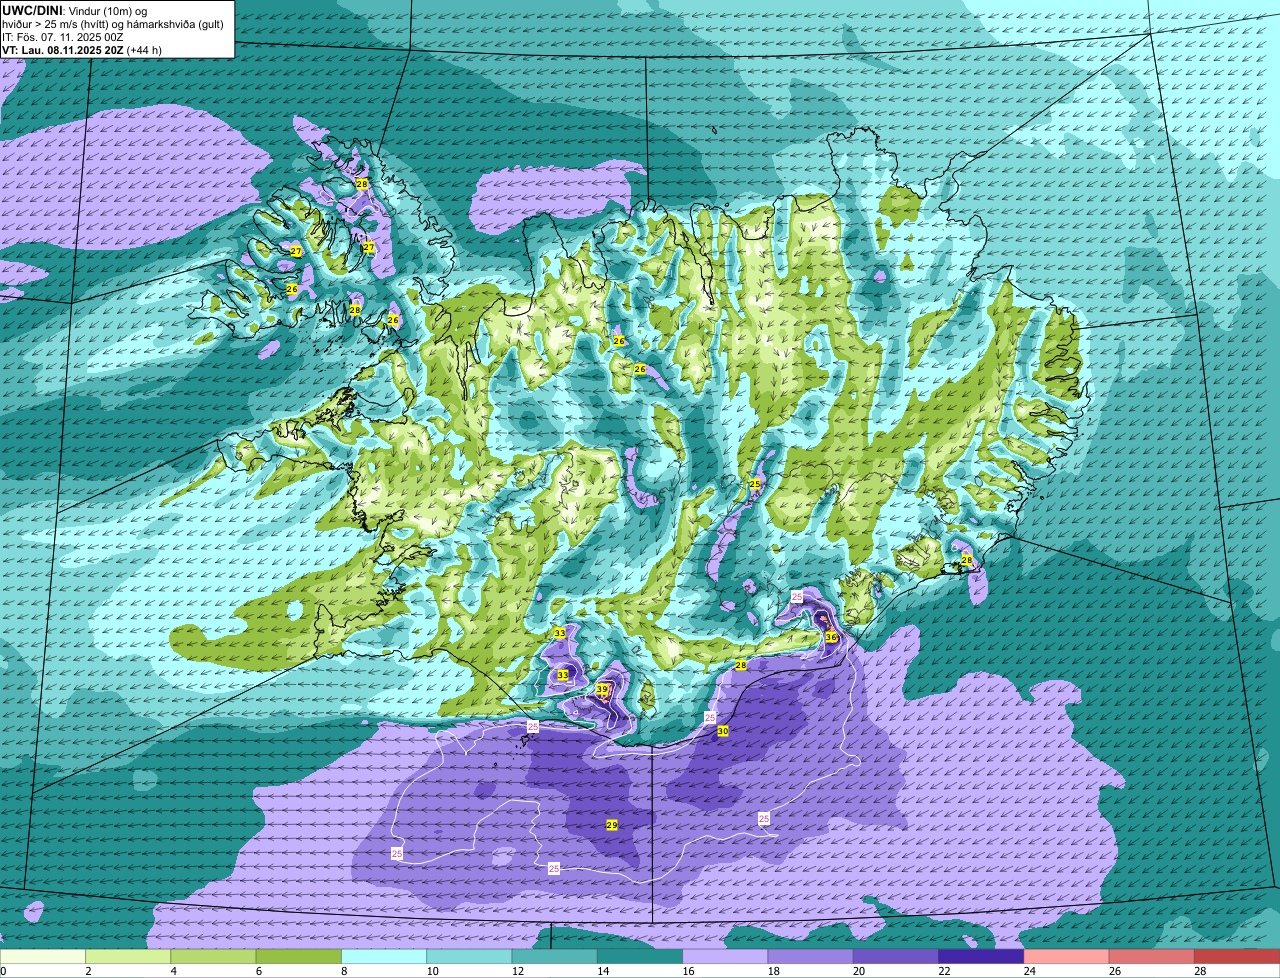Click the 6–8 m/s olive green legend swatch
Image resolution: width=1280 pixels, height=978 pixels.
[298, 957]
